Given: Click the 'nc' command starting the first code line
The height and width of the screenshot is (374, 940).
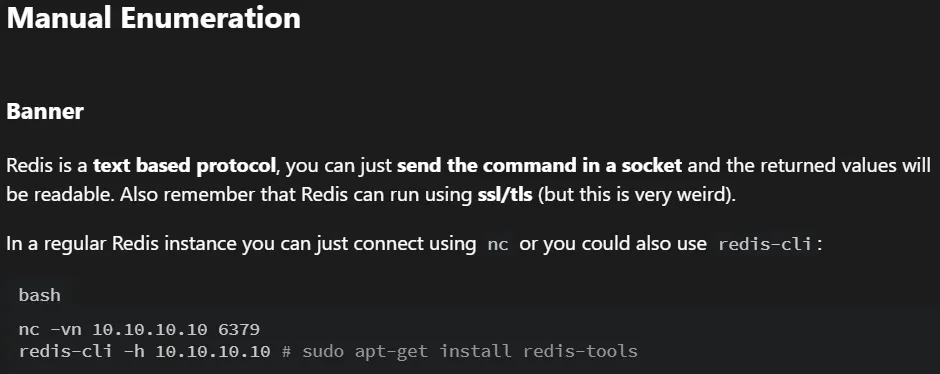Looking at the screenshot, I should coord(29,330).
